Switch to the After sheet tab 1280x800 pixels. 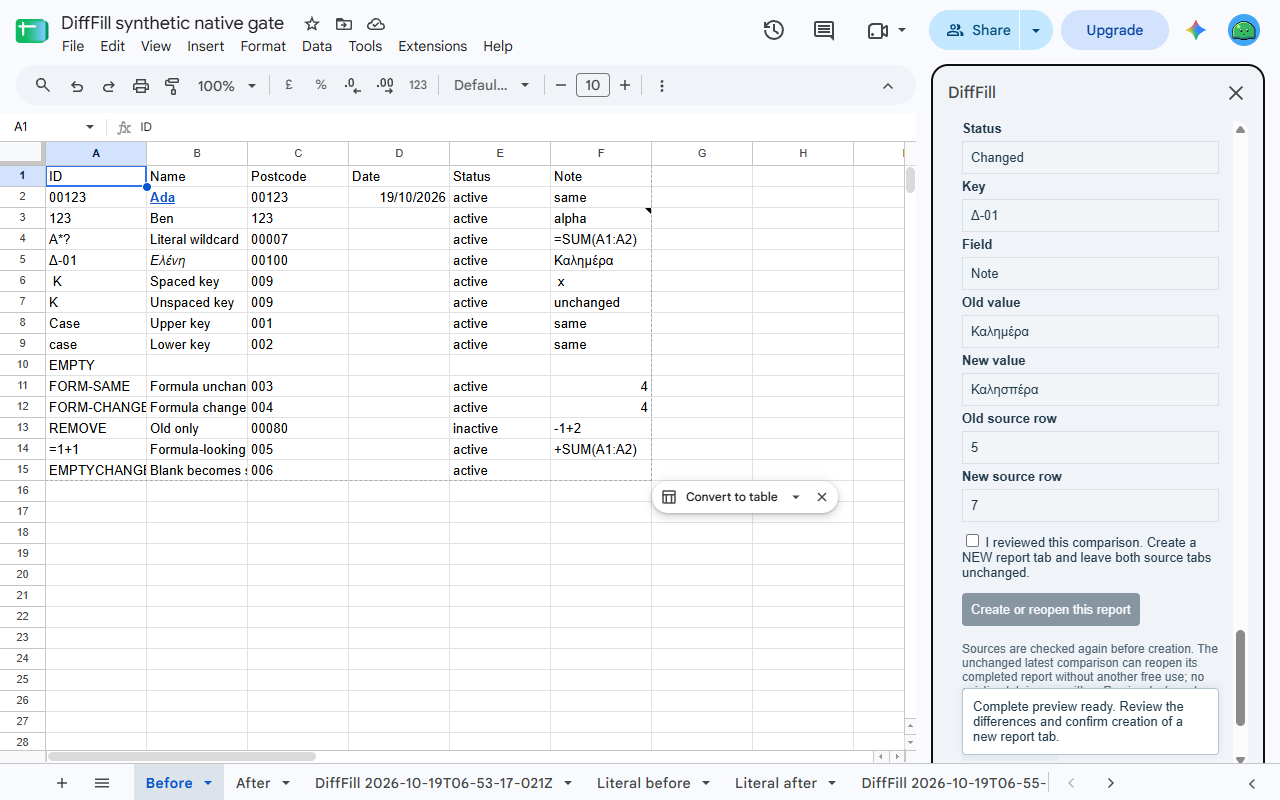pyautogui.click(x=253, y=783)
